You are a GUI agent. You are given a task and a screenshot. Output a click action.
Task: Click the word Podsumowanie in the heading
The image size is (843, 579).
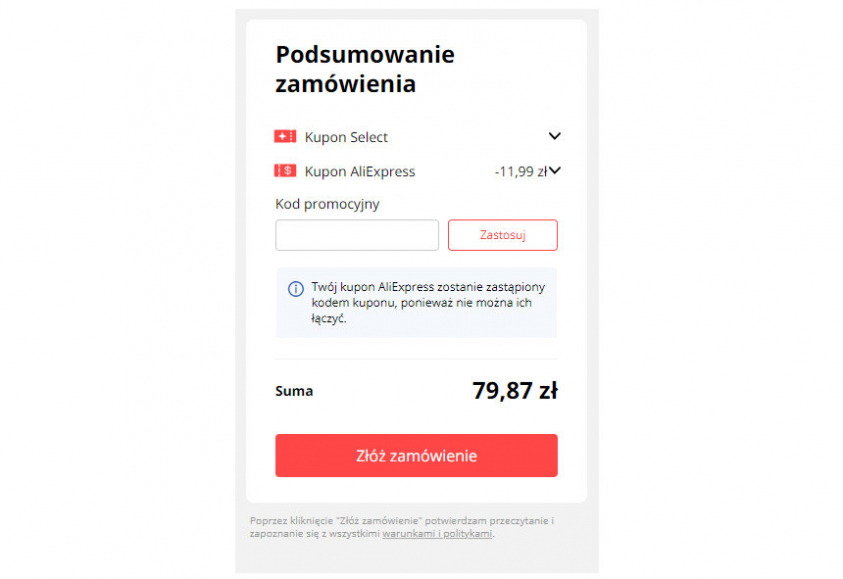click(x=365, y=54)
